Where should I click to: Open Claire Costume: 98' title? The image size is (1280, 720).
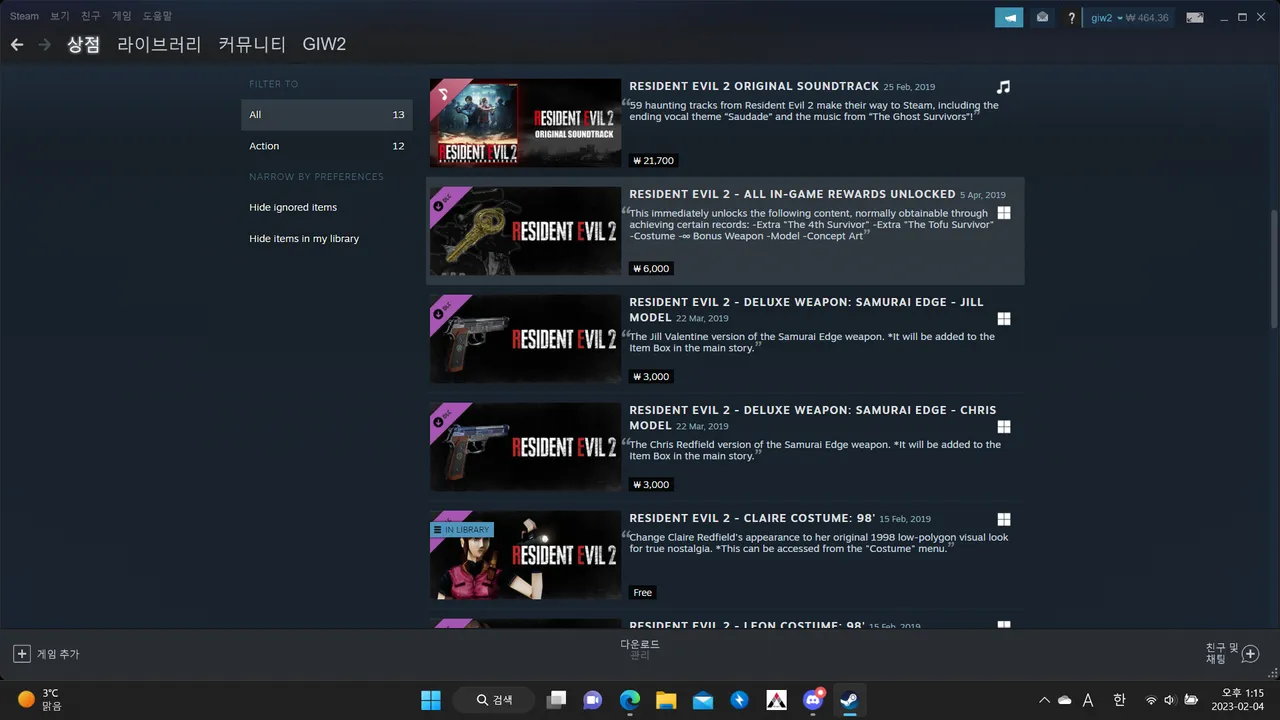pyautogui.click(x=752, y=518)
